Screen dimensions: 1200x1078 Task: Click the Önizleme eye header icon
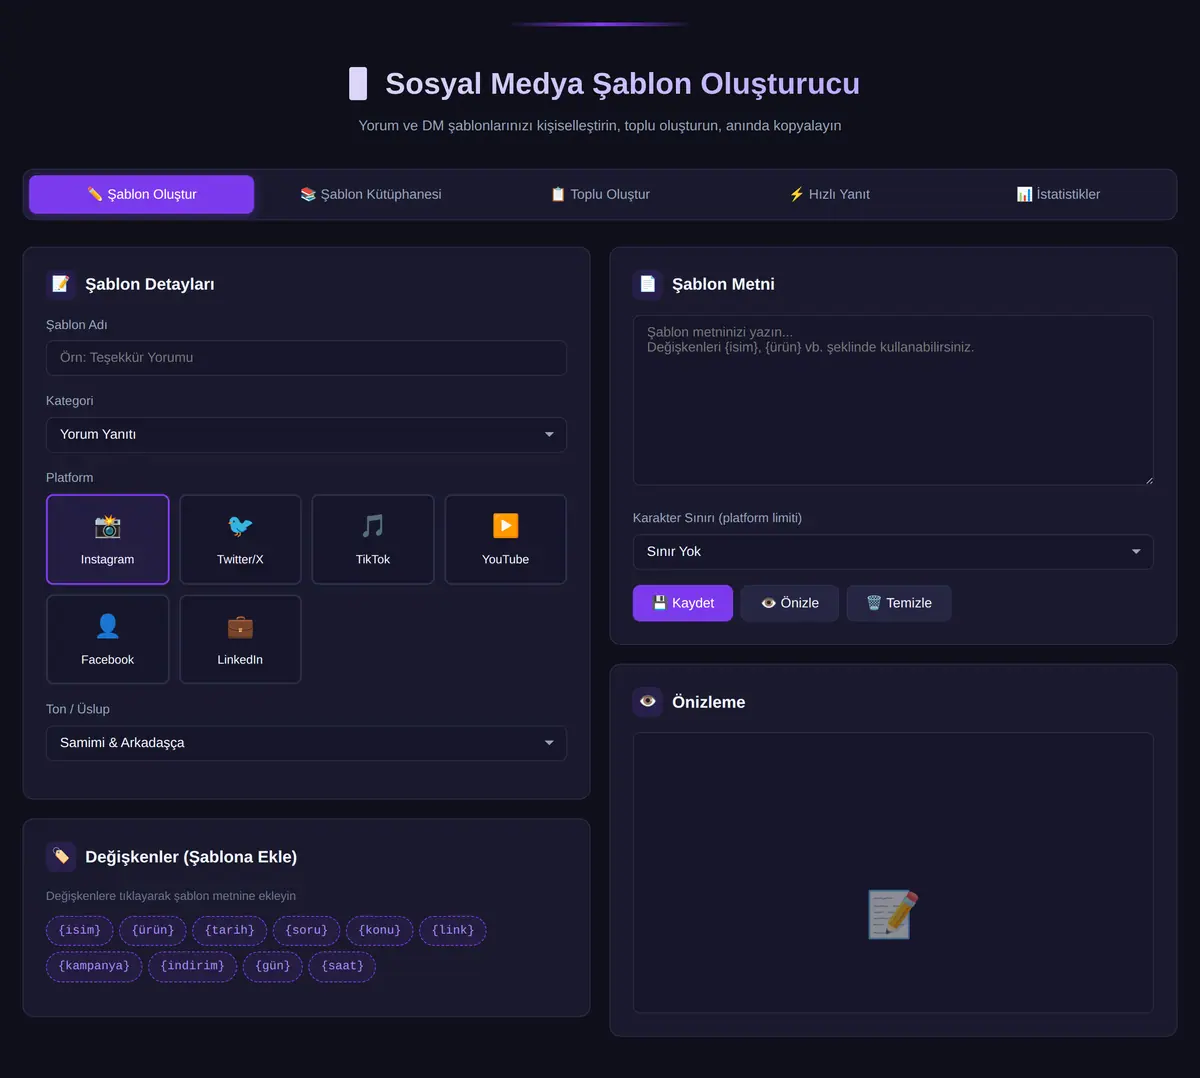coord(648,702)
